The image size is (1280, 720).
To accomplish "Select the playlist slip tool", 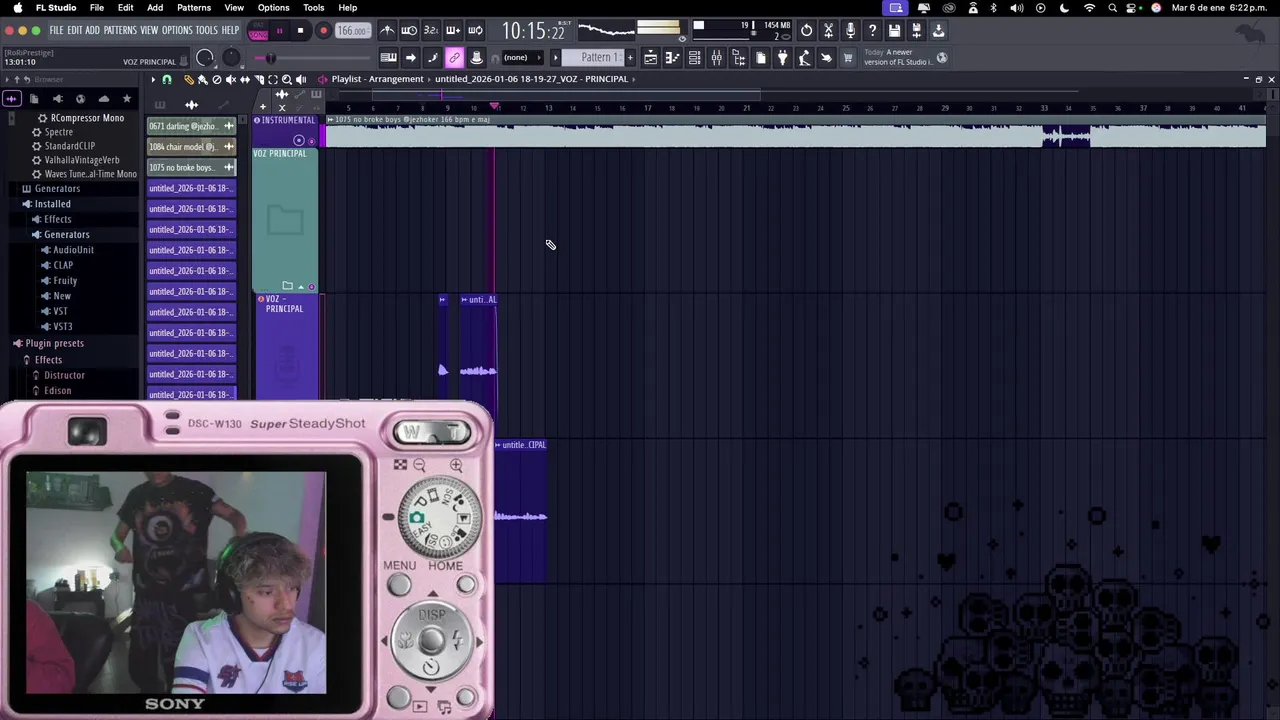I will (x=245, y=79).
